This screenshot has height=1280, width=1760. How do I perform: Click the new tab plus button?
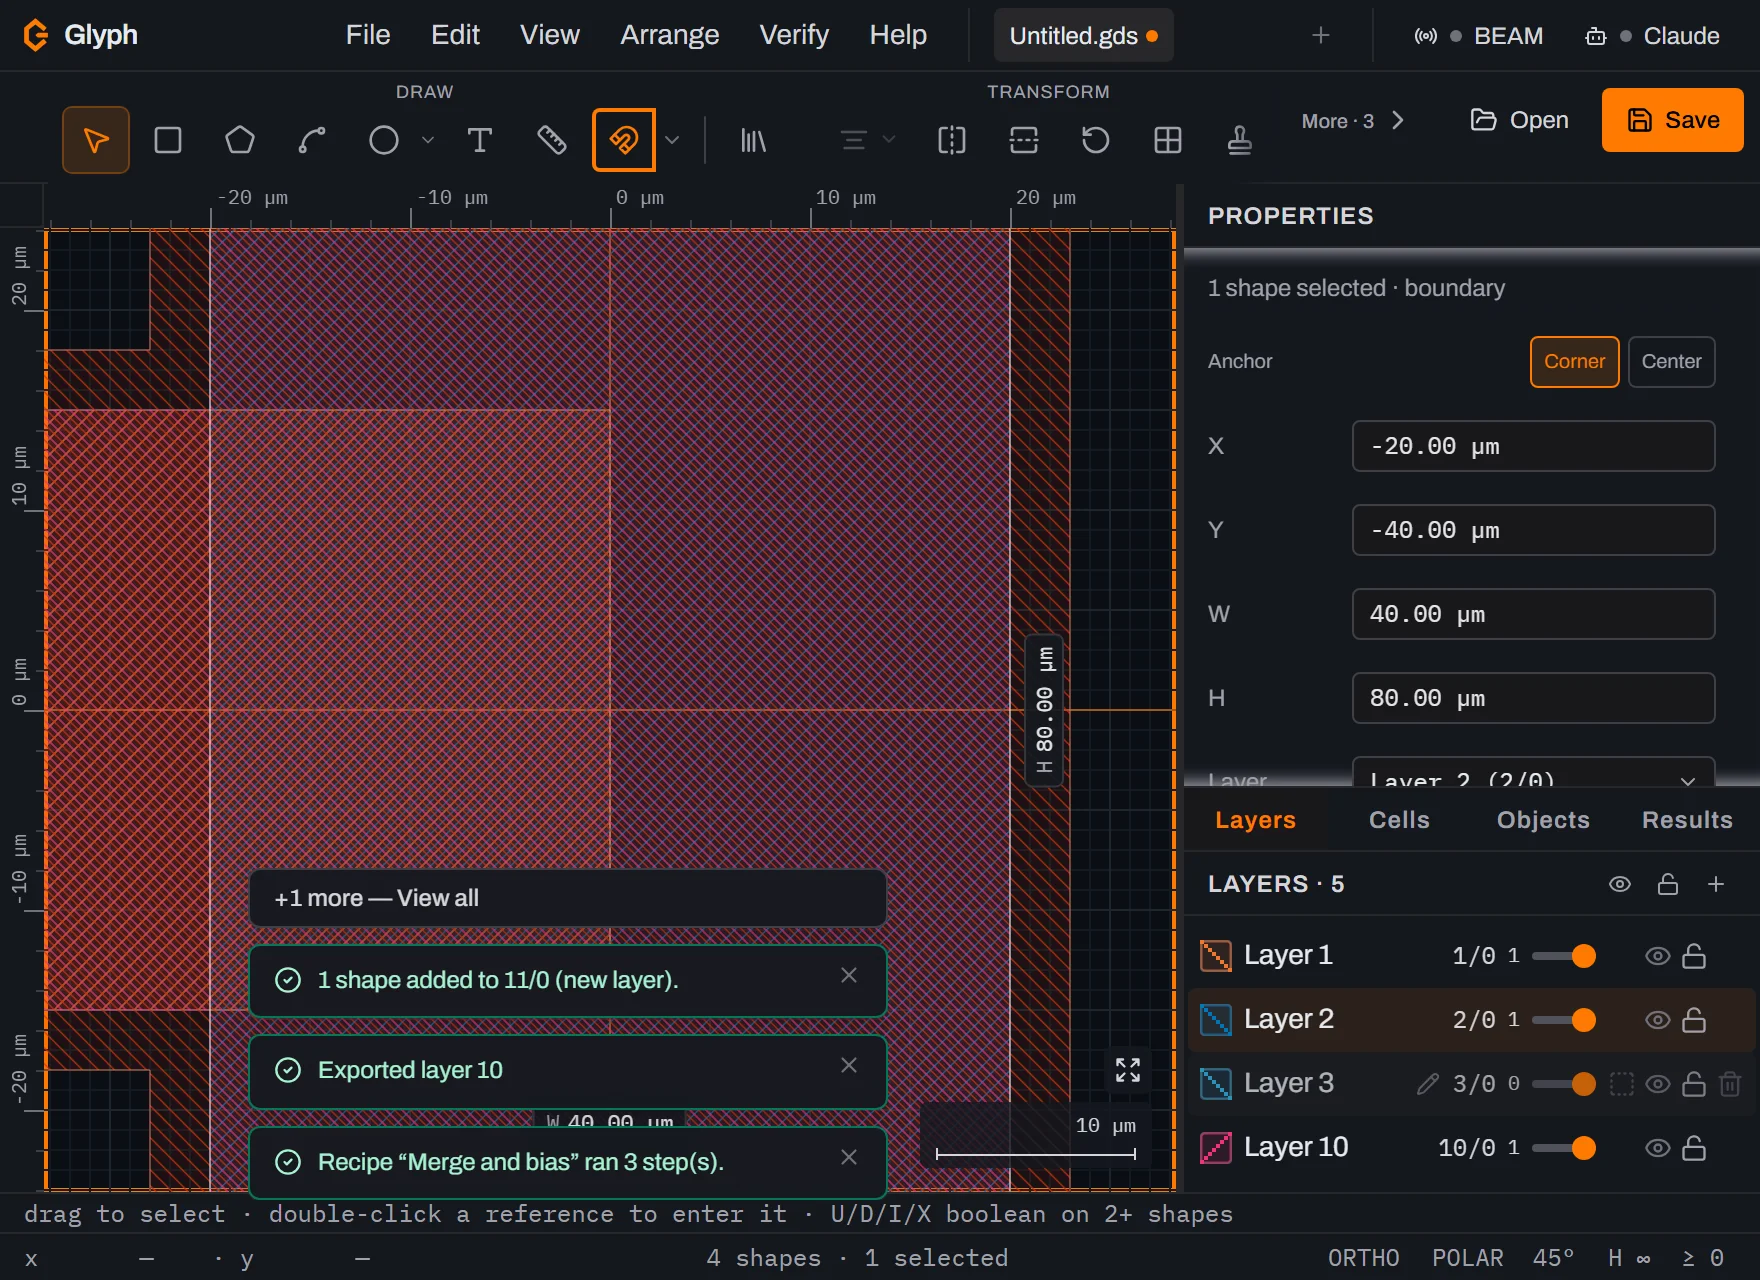click(x=1321, y=36)
